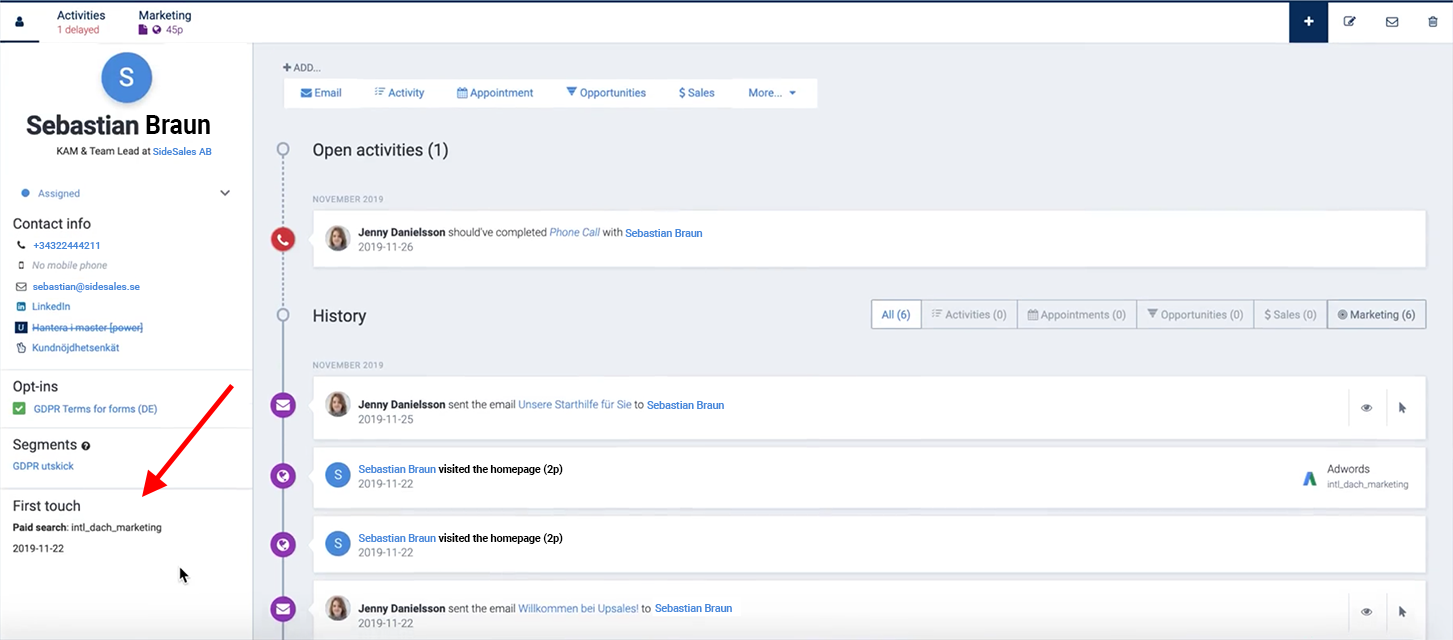Click cursor icon on Unsere Starthilfe email row
The height and width of the screenshot is (640, 1453).
click(x=1403, y=407)
